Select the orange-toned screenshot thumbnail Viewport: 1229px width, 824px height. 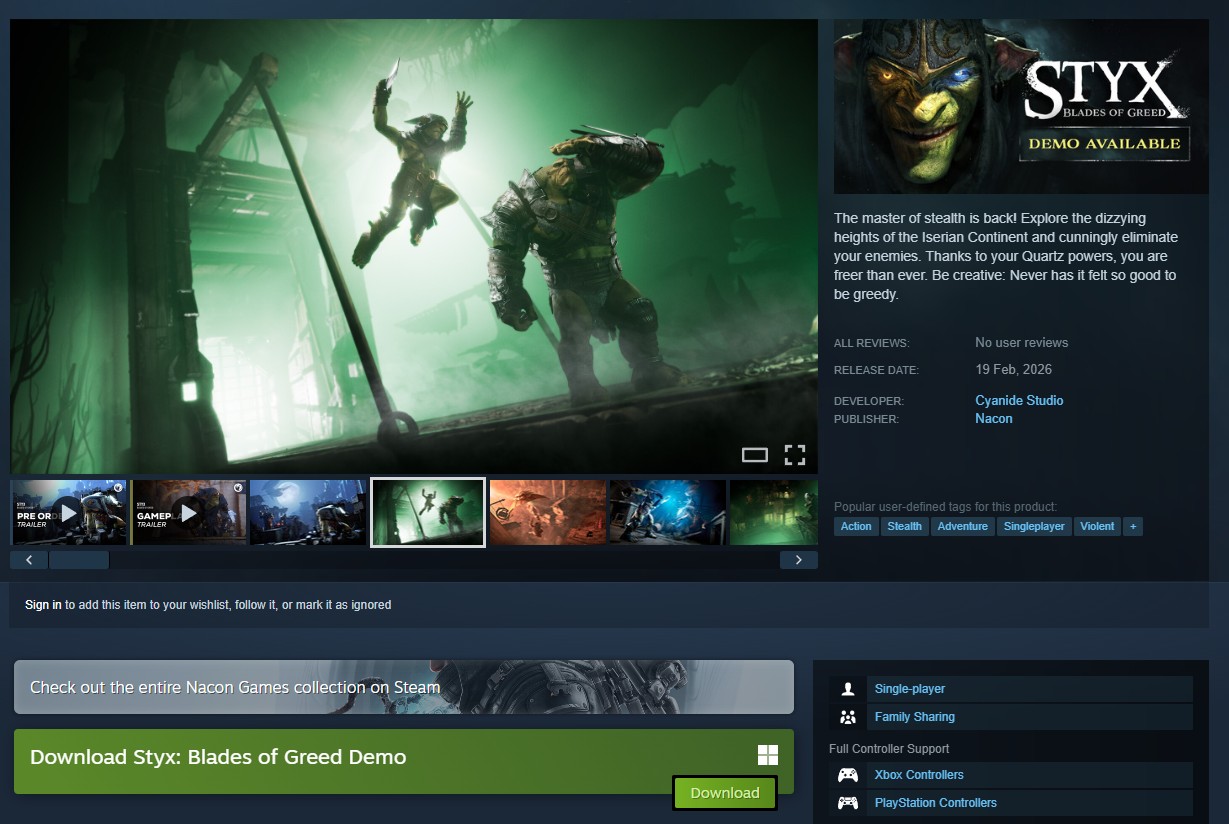click(x=548, y=512)
